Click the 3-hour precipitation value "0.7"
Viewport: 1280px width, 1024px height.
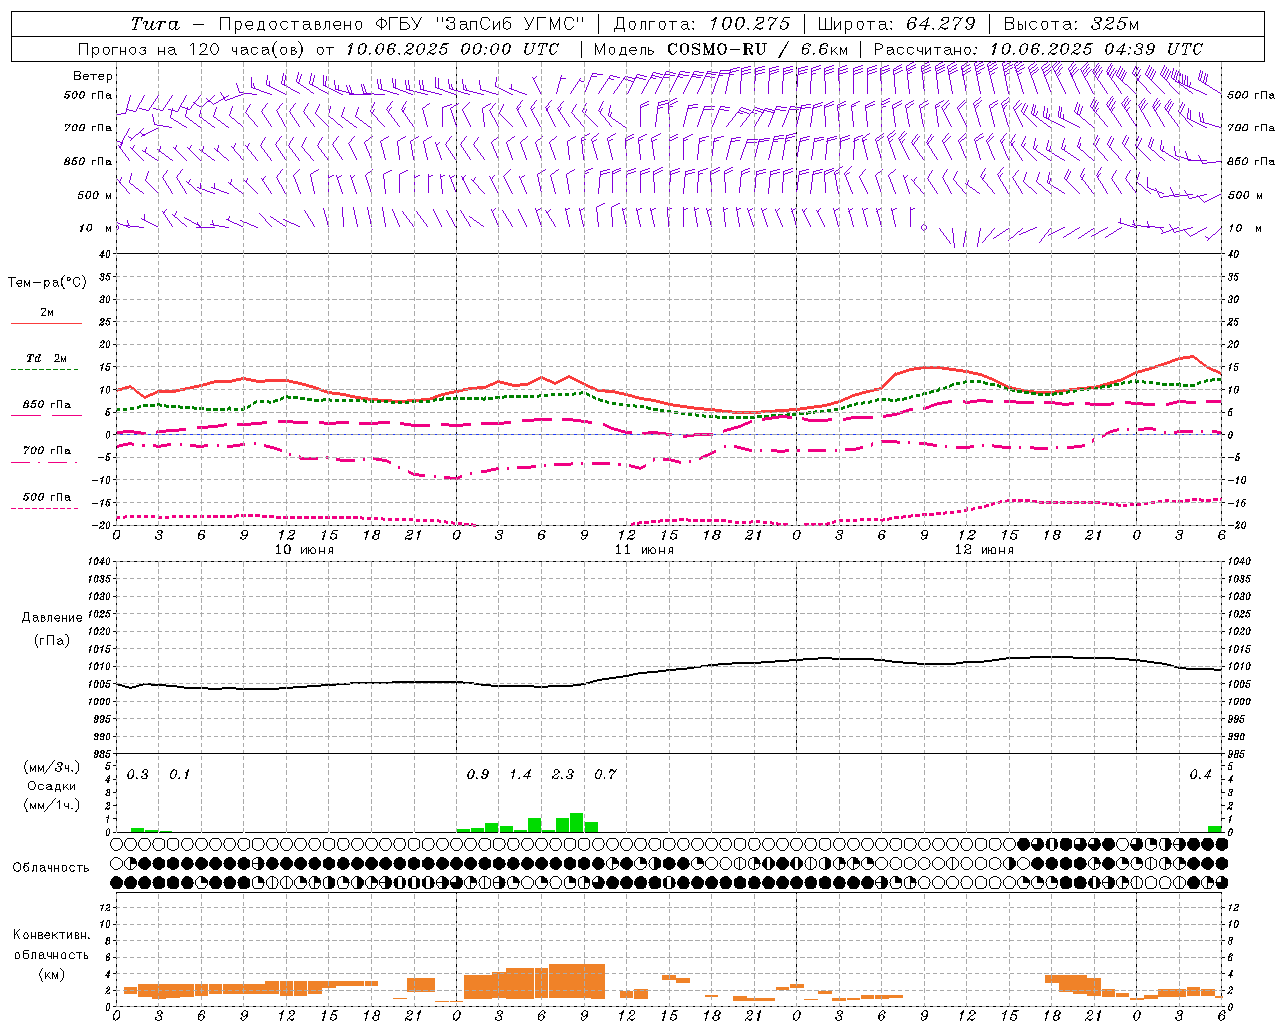(x=605, y=775)
